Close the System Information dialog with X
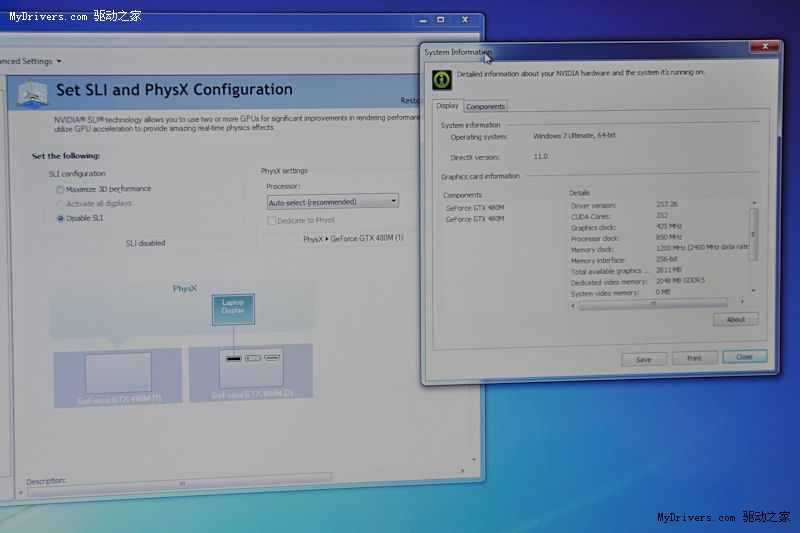 764,46
